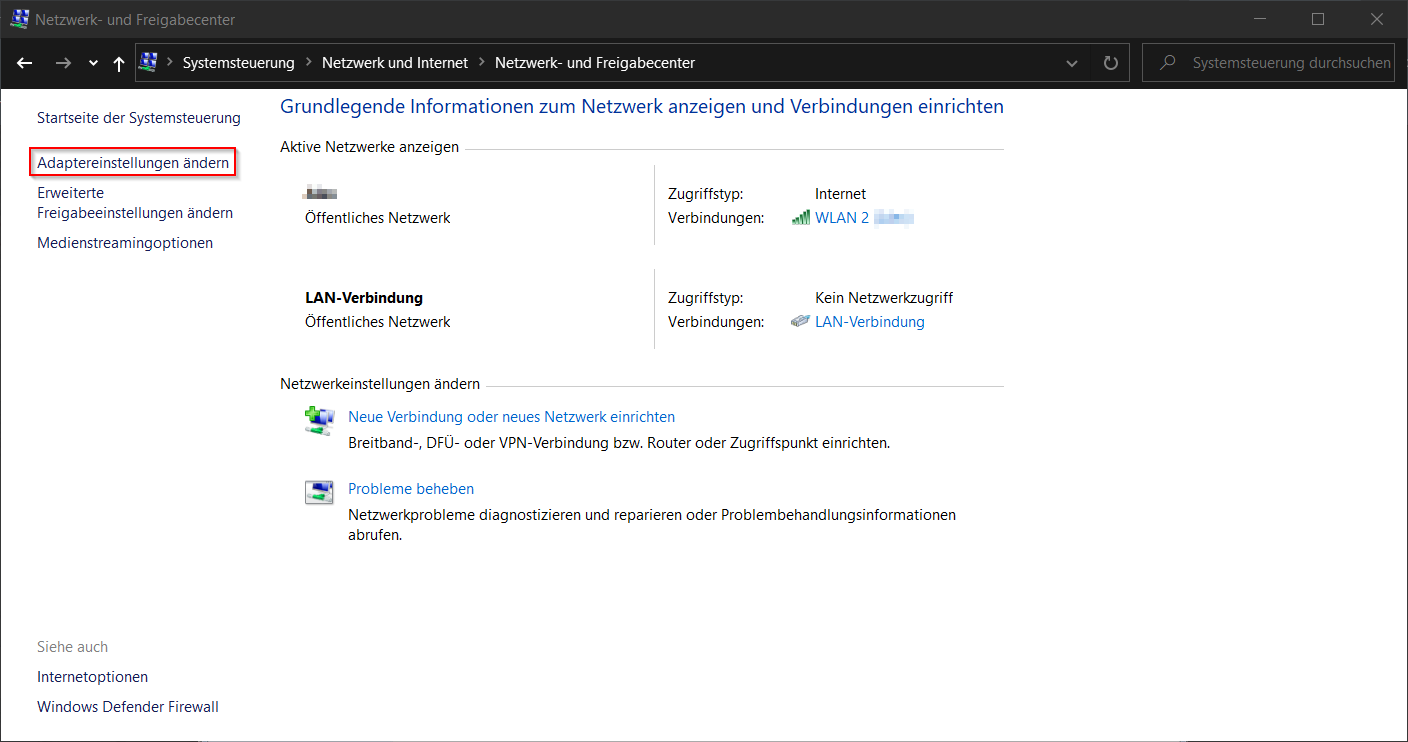Open the recent locations dropdown arrow

[93, 63]
